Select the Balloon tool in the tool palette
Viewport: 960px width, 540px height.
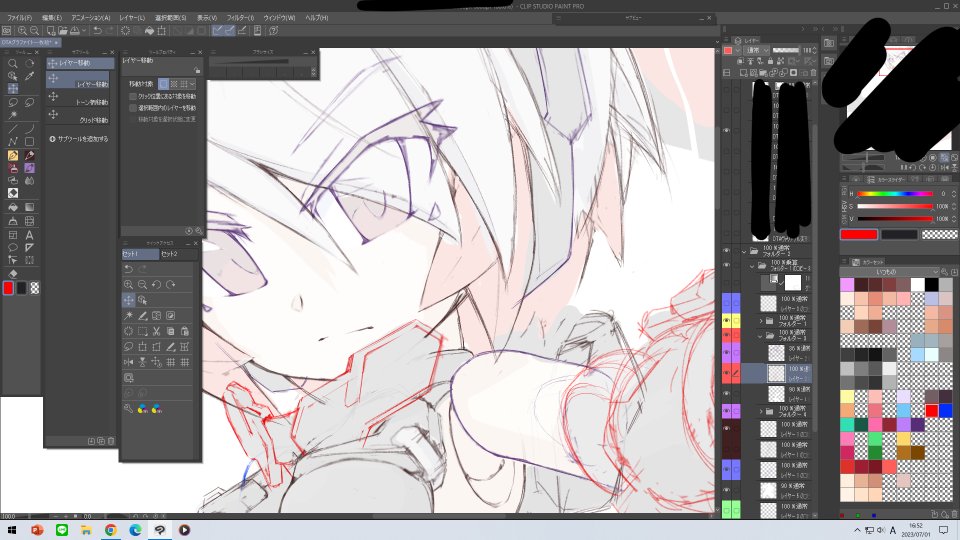click(x=12, y=247)
